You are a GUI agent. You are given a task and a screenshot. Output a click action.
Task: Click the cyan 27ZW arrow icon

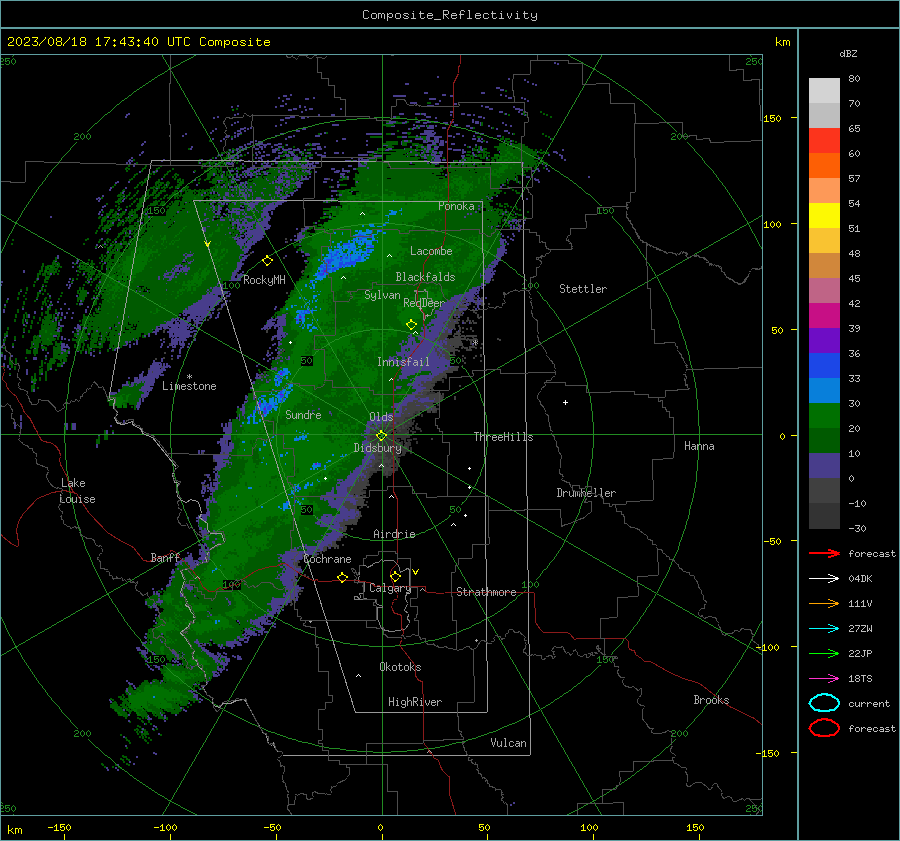pos(824,629)
